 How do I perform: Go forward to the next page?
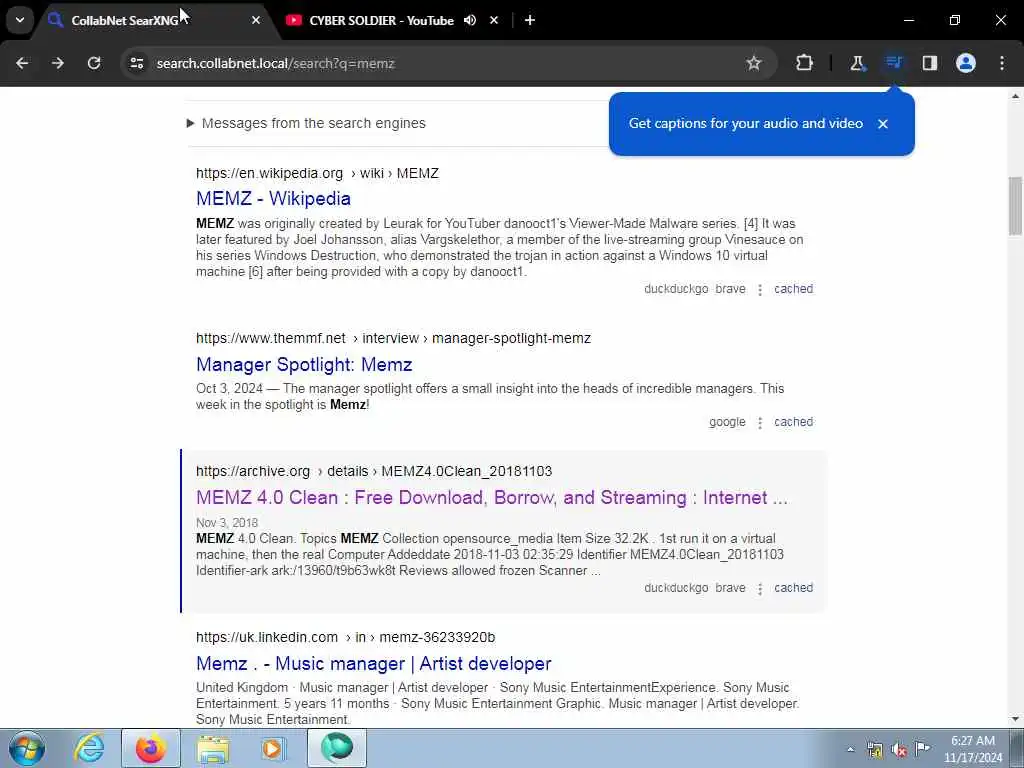tap(58, 63)
